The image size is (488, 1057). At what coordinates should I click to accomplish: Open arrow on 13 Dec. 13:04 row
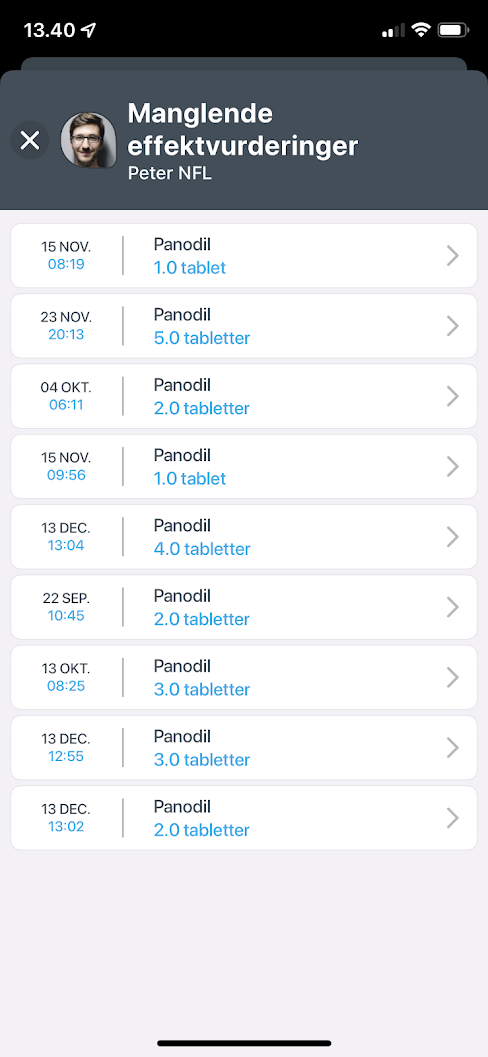pos(453,537)
